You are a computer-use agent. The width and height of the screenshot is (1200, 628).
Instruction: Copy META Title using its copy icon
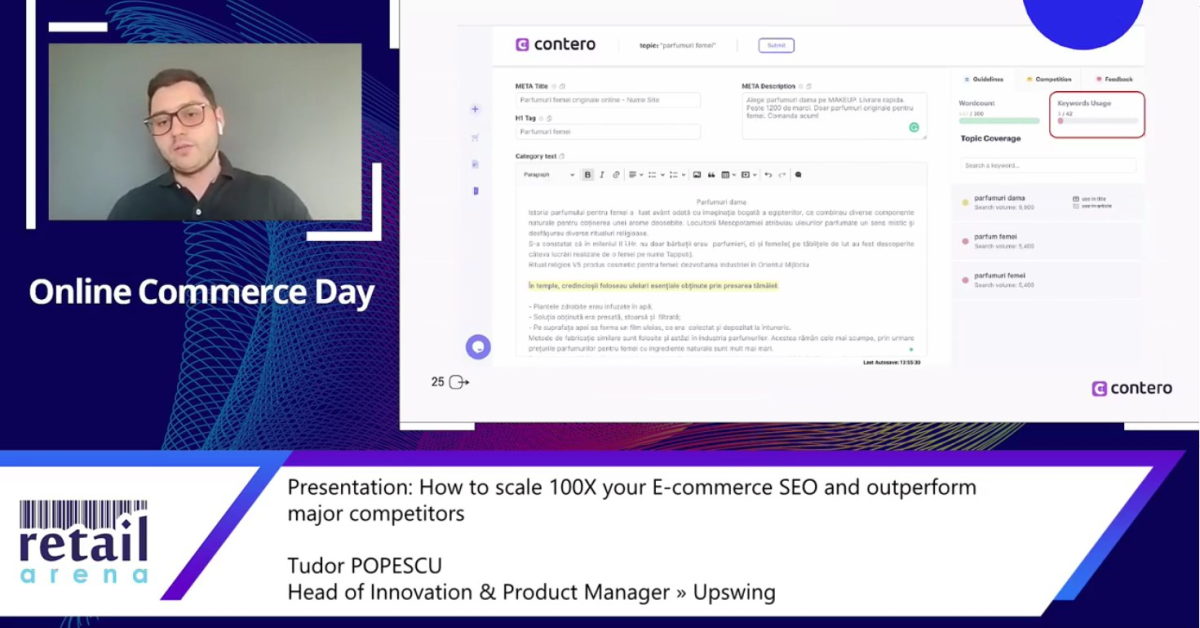point(562,86)
